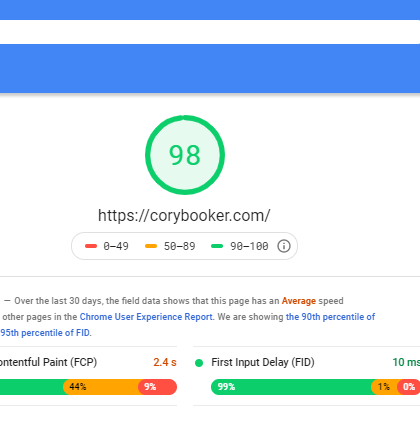Click the red 0-49 legend marker
420x429 pixels.
[x=91, y=246]
